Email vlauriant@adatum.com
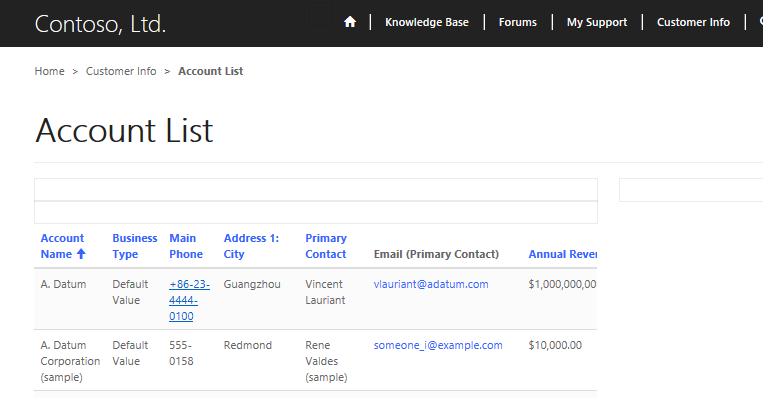Screen dimensions: 763x398 (x=431, y=284)
